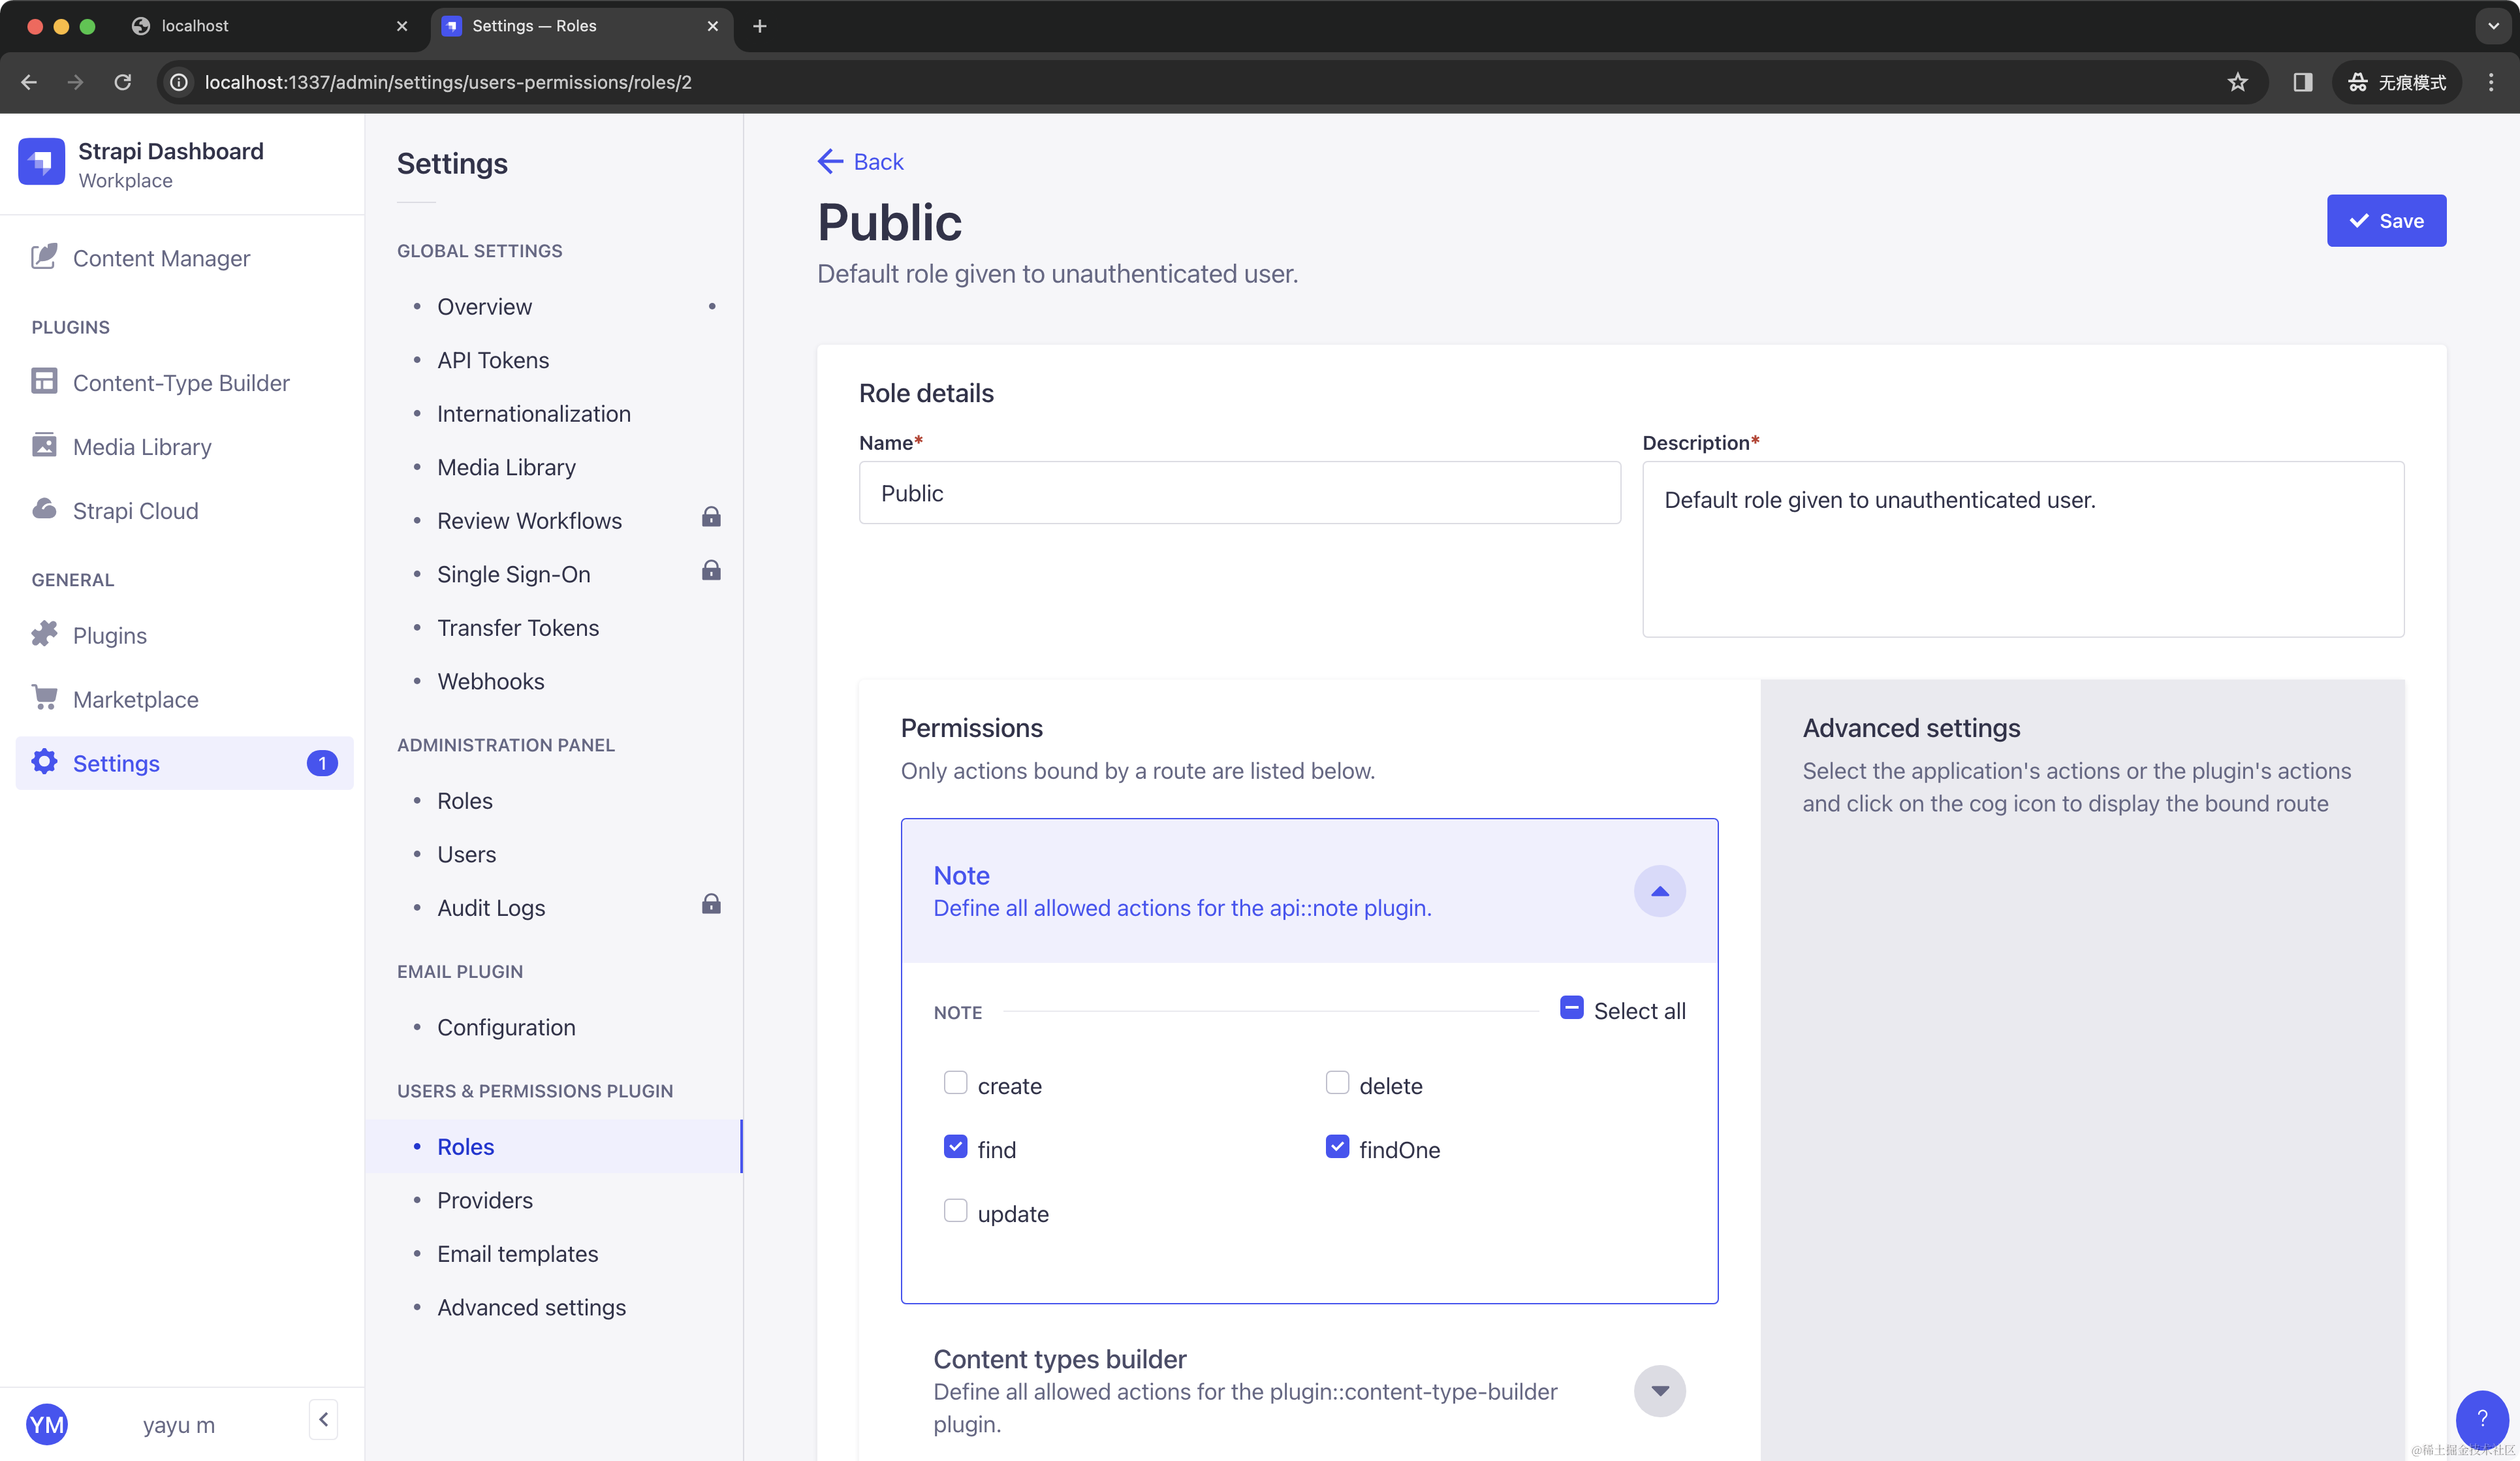Collapse the left navigation sidebar arrow
Viewport: 2520px width, 1461px height.
323,1419
